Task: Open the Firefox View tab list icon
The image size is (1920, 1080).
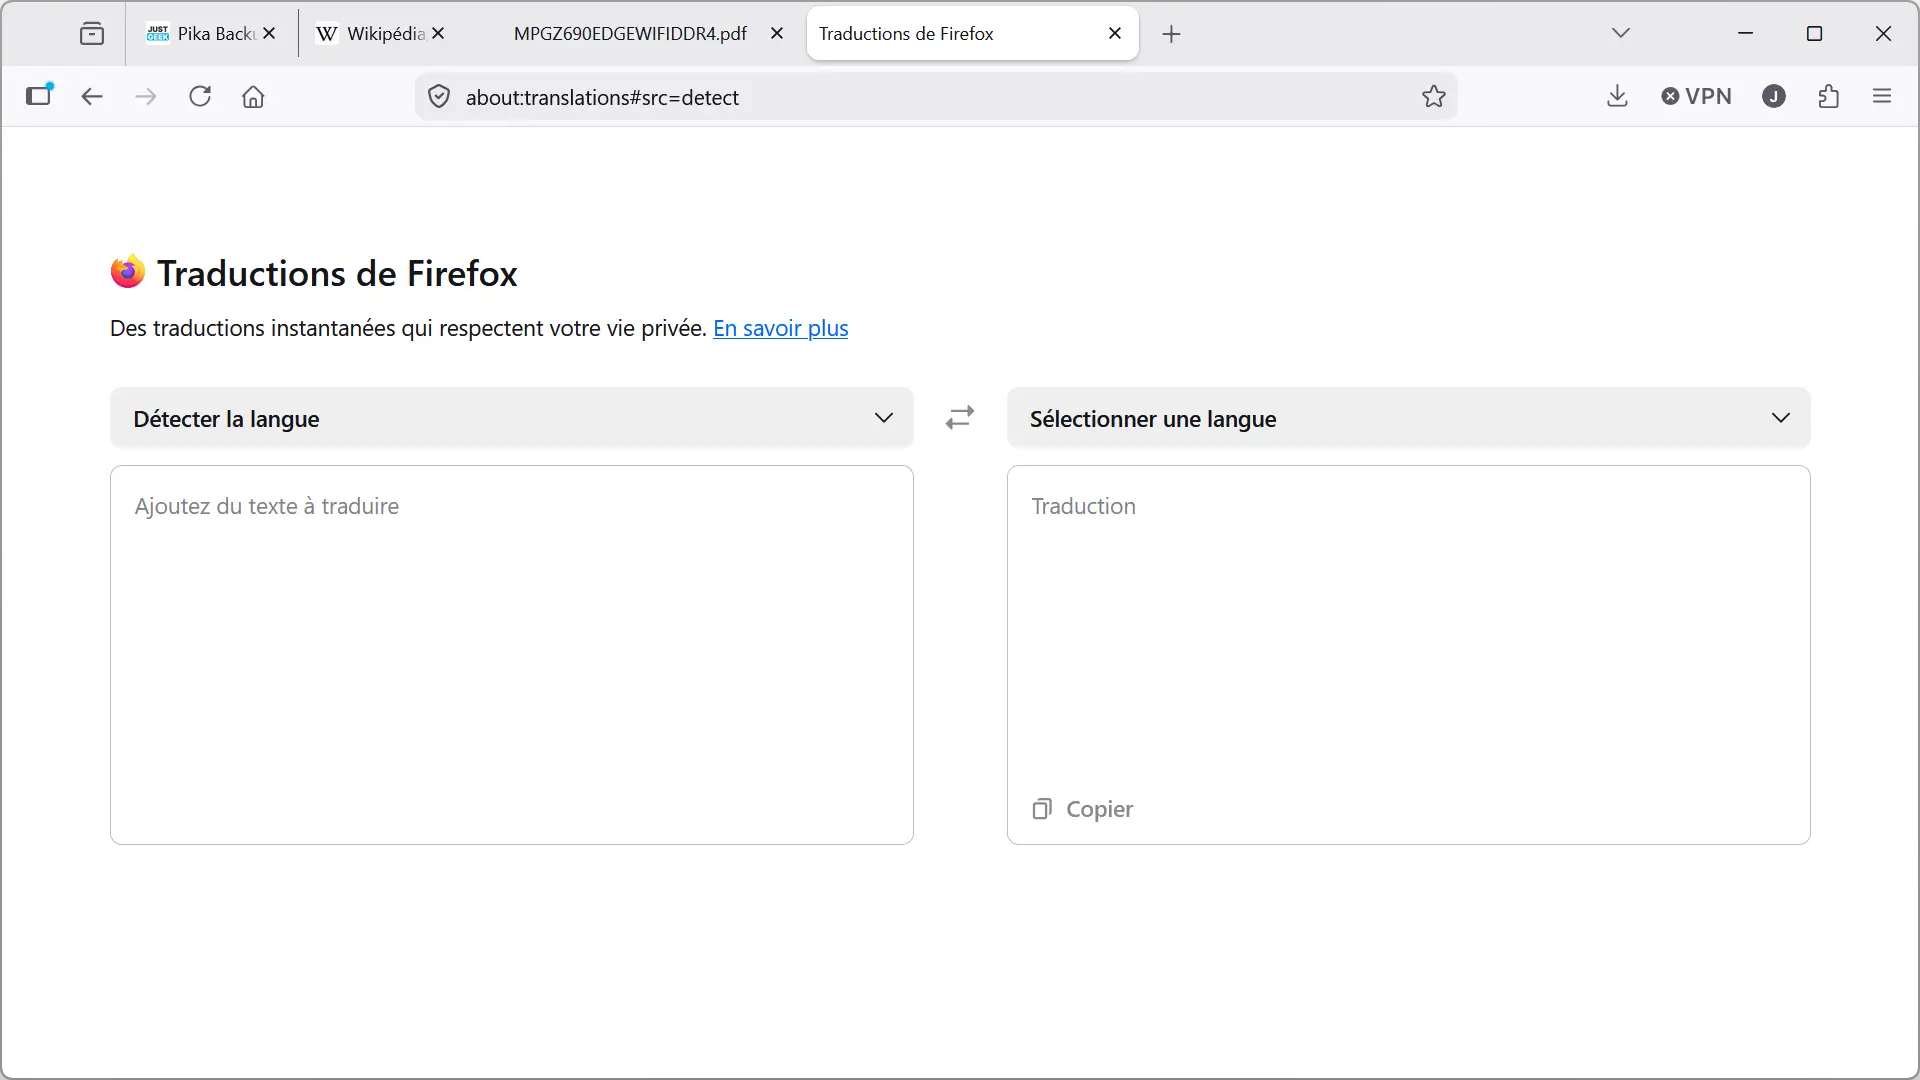Action: [91, 34]
